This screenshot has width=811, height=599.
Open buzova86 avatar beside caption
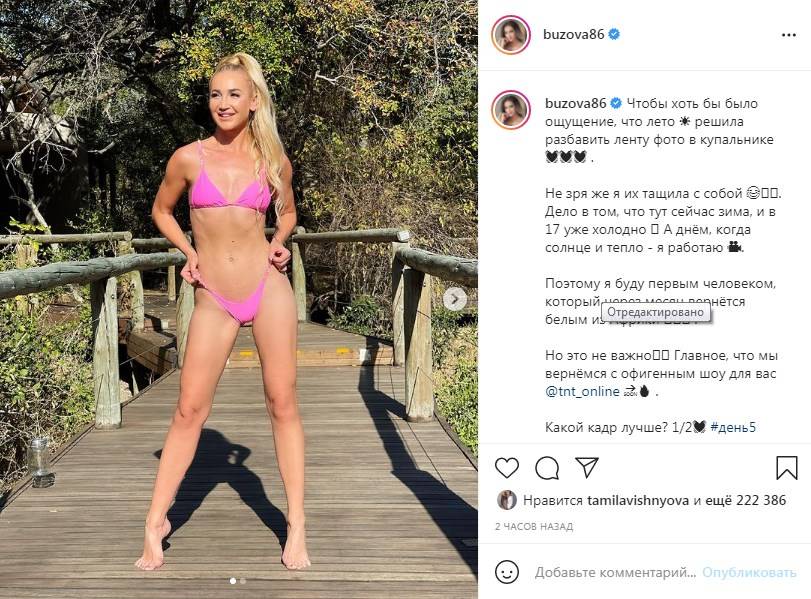(x=511, y=109)
